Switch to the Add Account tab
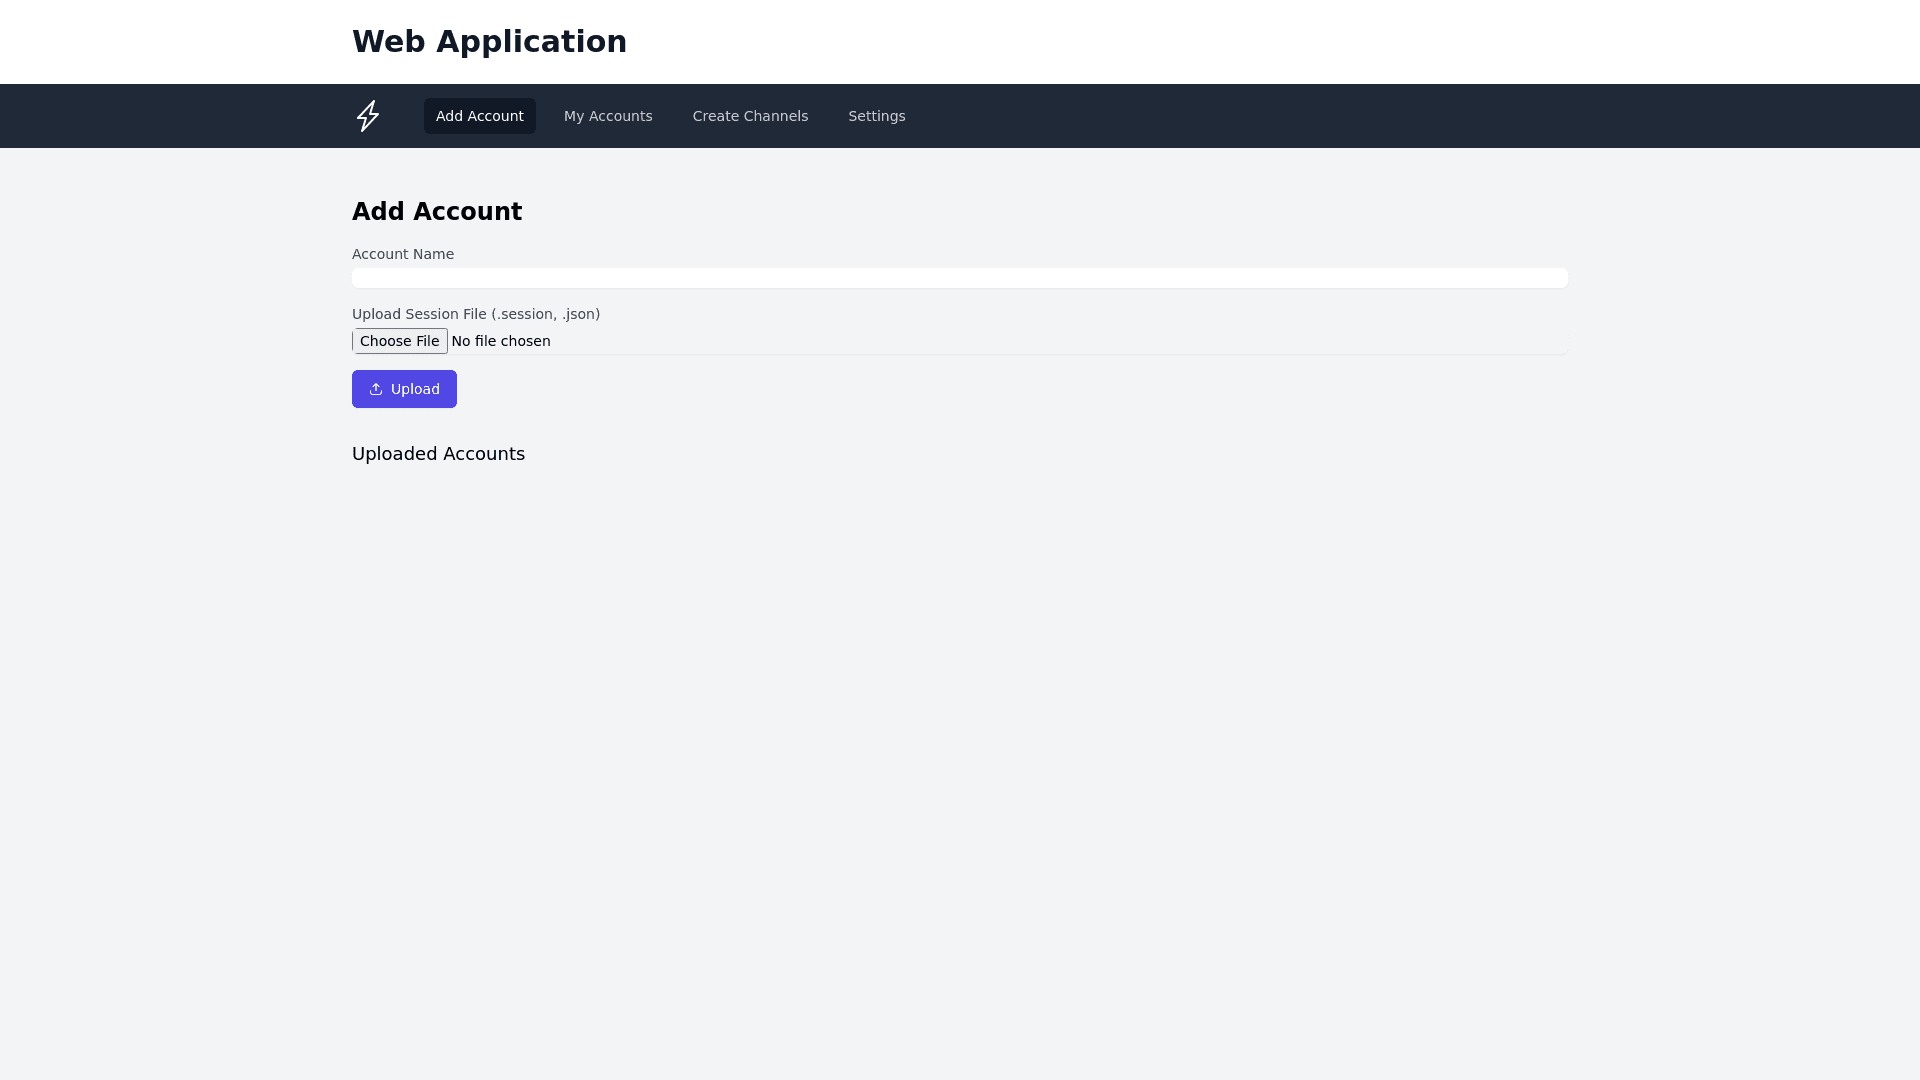Image resolution: width=1920 pixels, height=1080 pixels. (x=479, y=116)
